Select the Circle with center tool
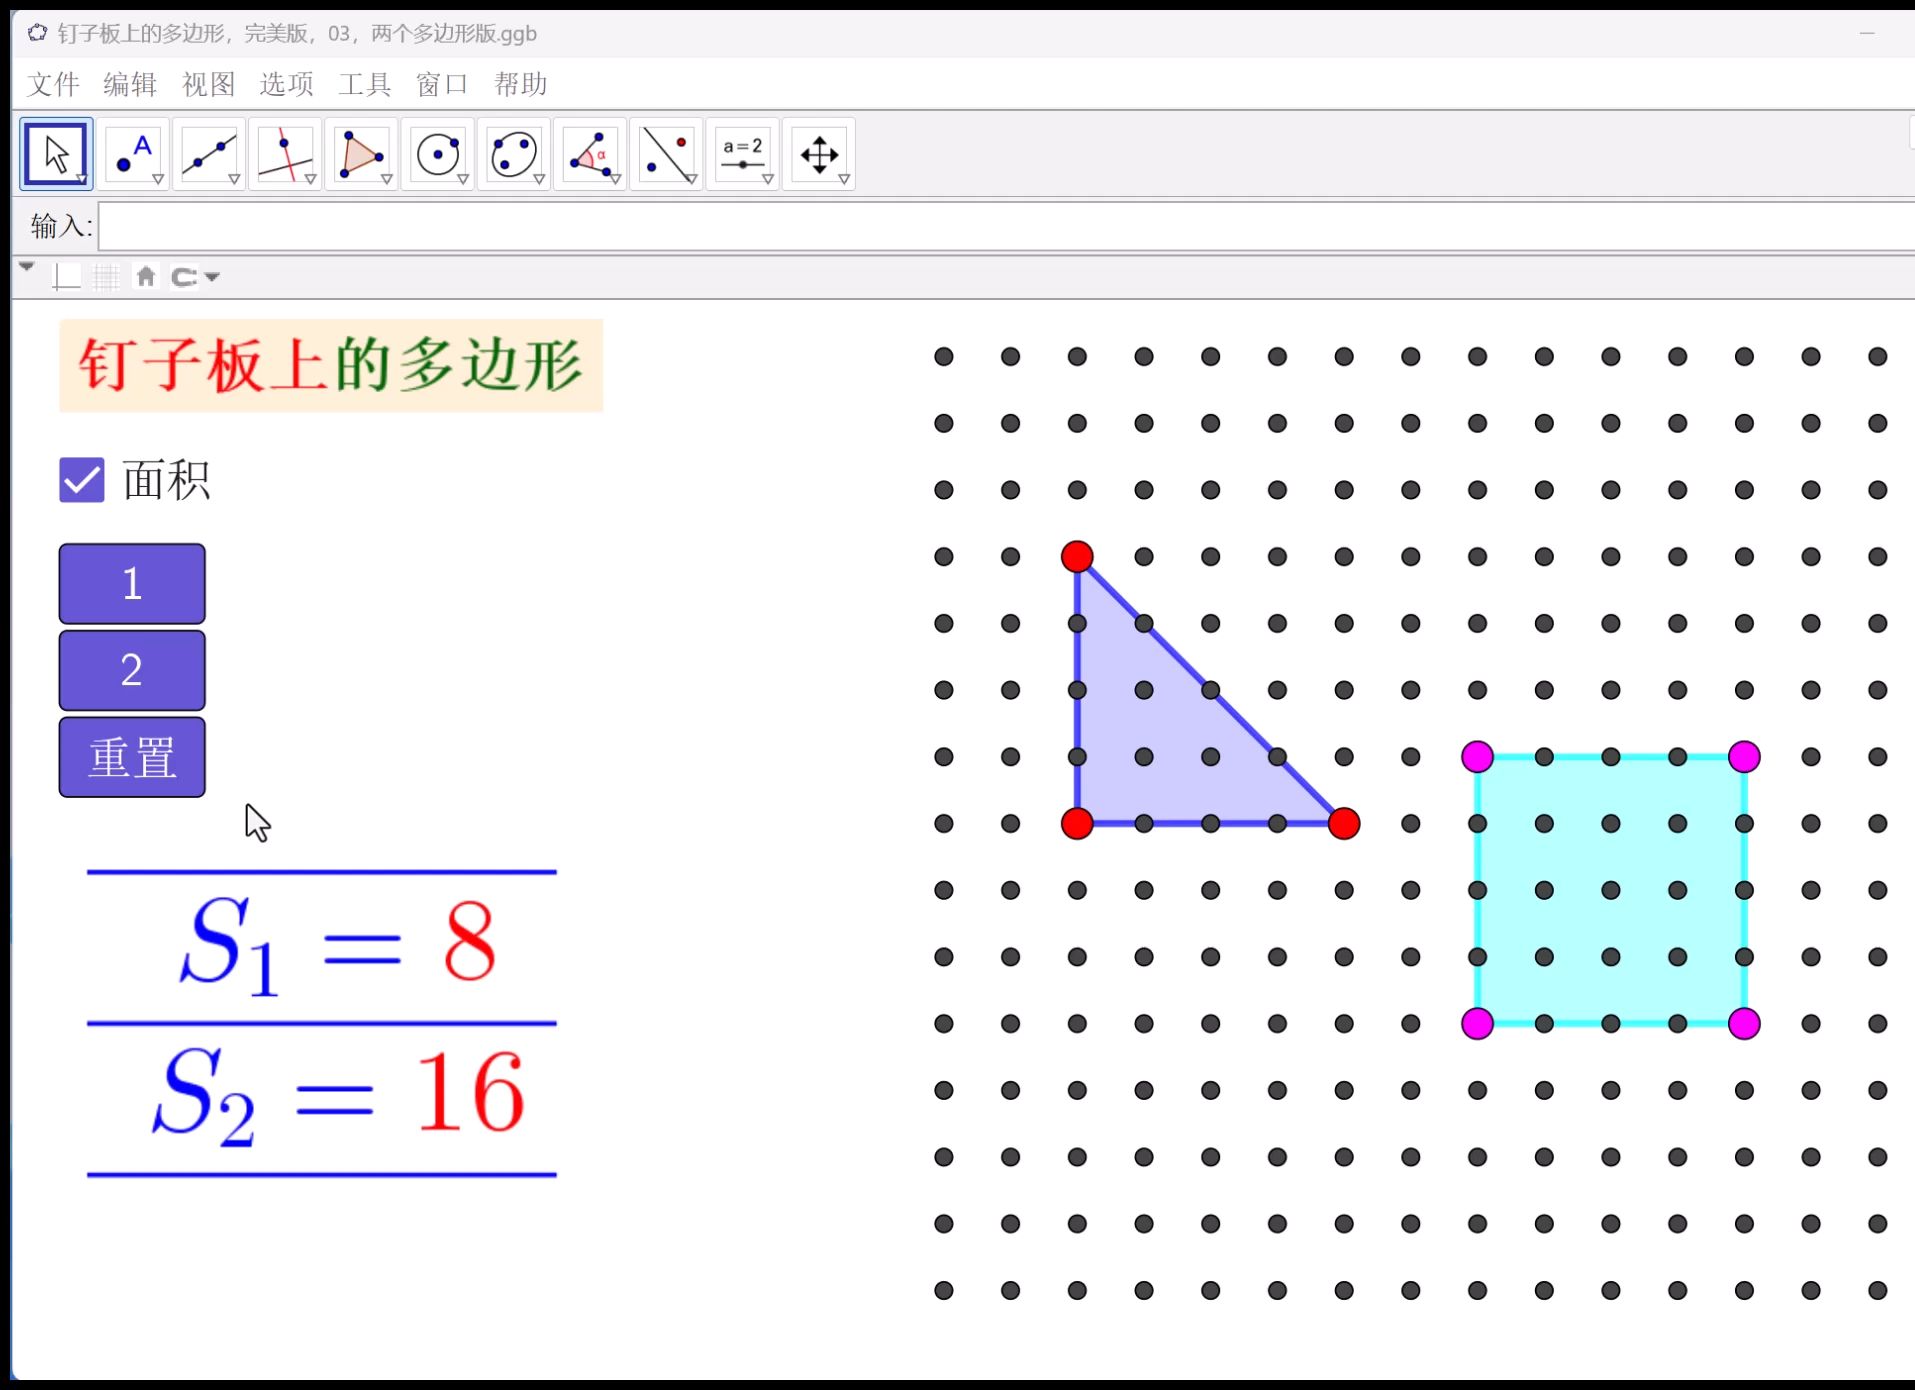This screenshot has height=1390, width=1915. click(x=438, y=154)
